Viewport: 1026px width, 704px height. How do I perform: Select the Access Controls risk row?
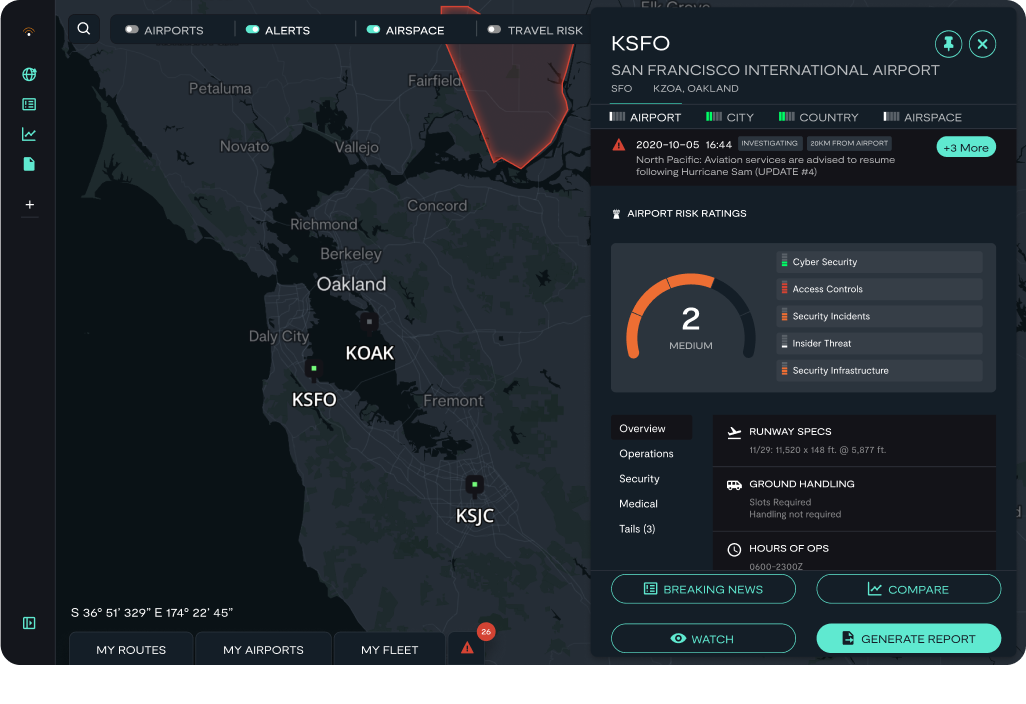[879, 289]
